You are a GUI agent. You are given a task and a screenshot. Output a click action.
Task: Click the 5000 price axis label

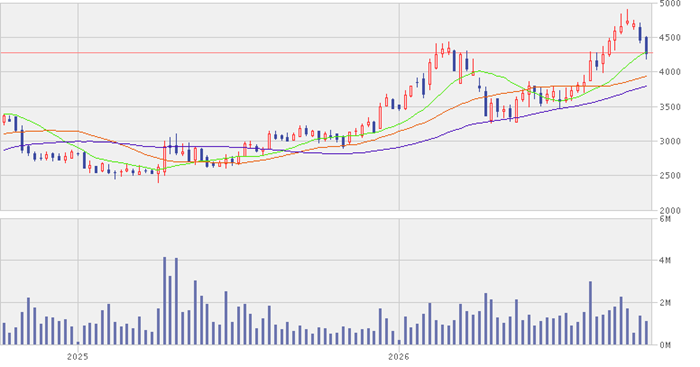coord(670,4)
